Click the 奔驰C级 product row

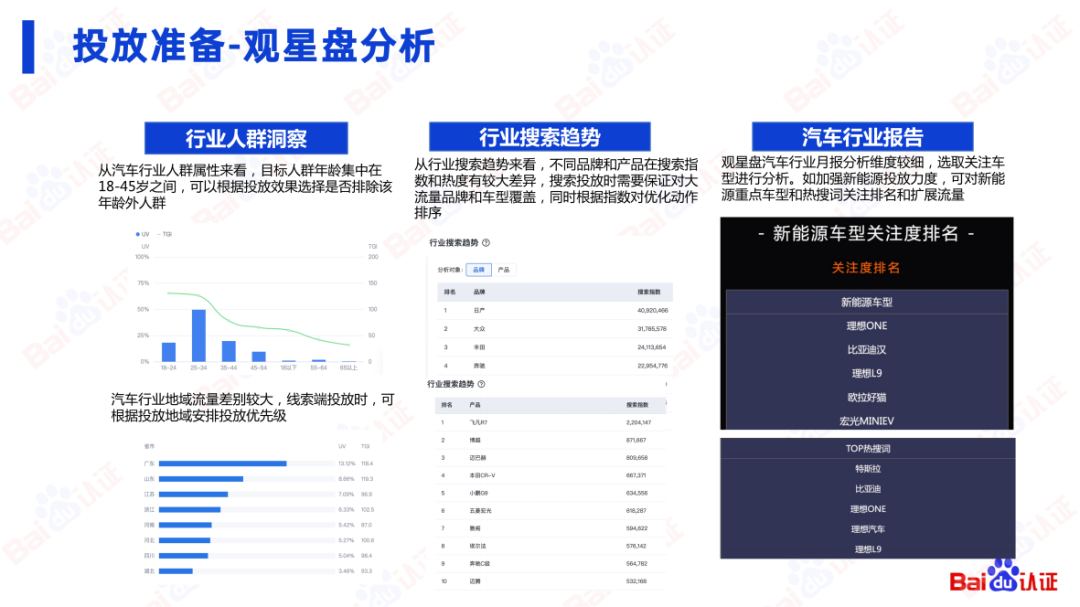click(x=553, y=564)
